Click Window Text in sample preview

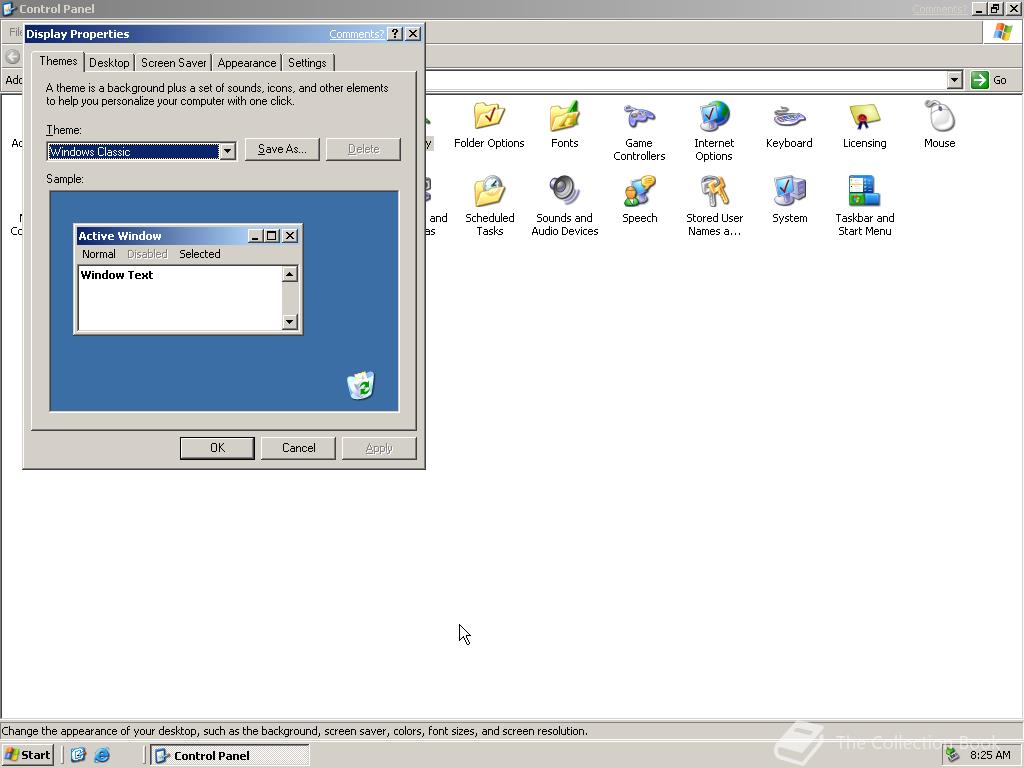117,275
